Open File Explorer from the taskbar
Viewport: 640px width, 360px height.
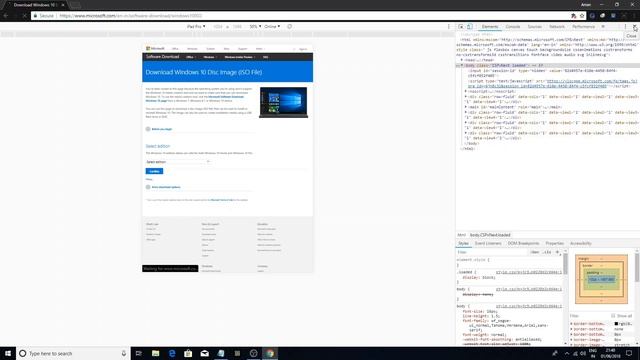pyautogui.click(x=156, y=353)
